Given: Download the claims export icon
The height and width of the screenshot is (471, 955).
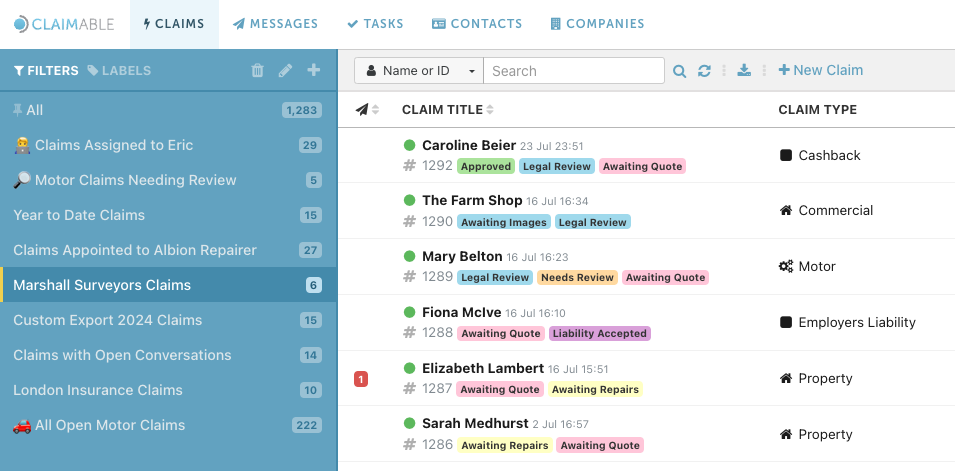Looking at the screenshot, I should (744, 71).
